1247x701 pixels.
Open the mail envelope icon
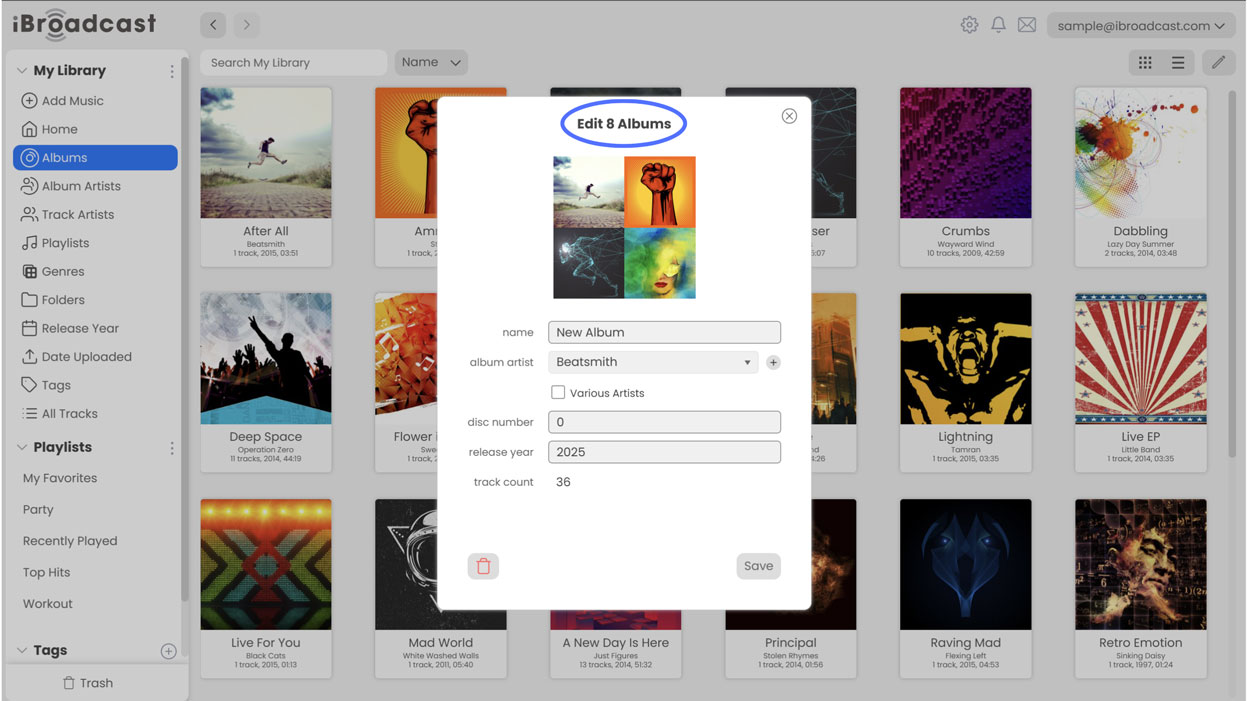[1027, 25]
